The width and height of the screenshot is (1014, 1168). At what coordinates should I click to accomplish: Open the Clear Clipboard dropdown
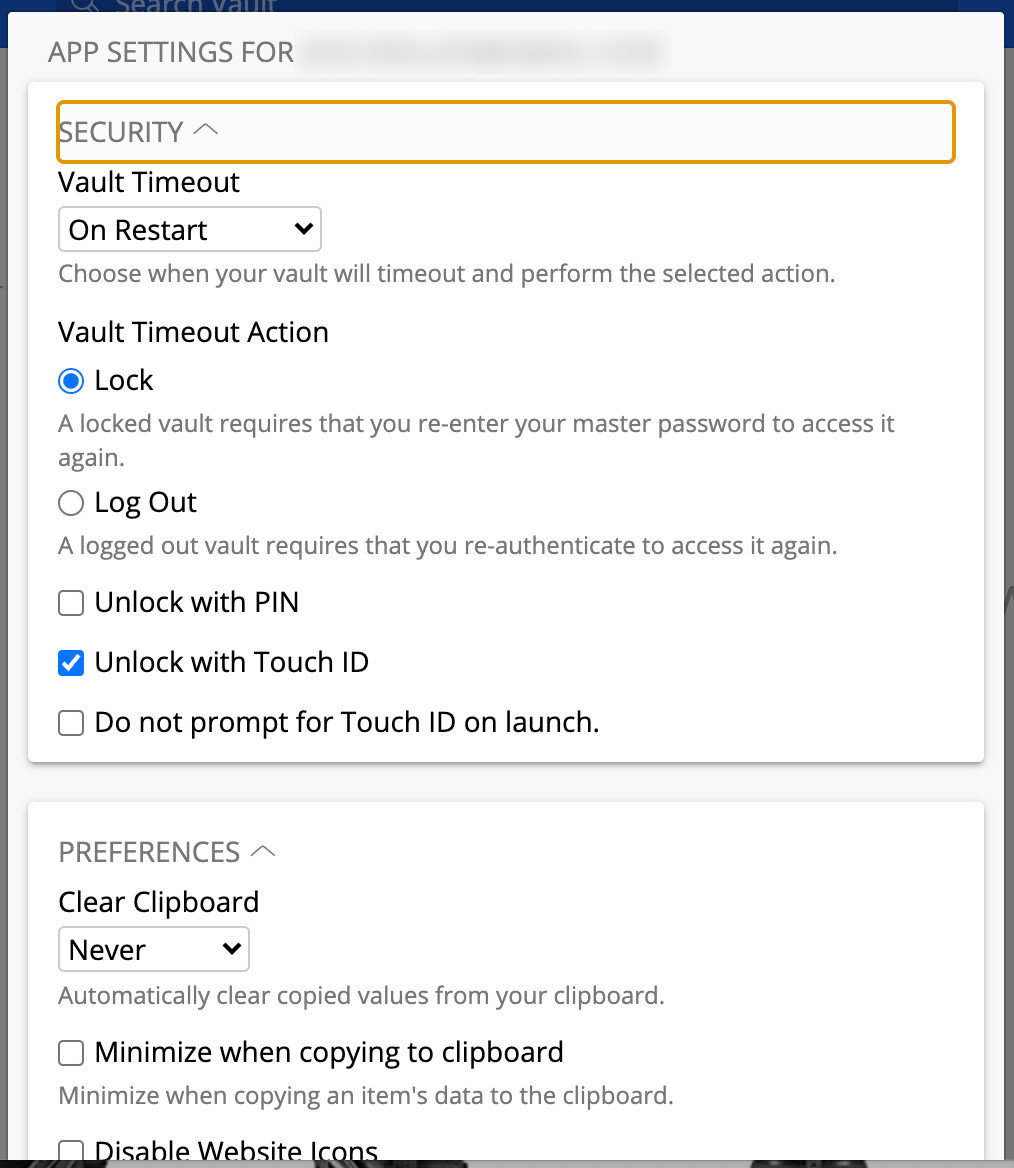[153, 949]
